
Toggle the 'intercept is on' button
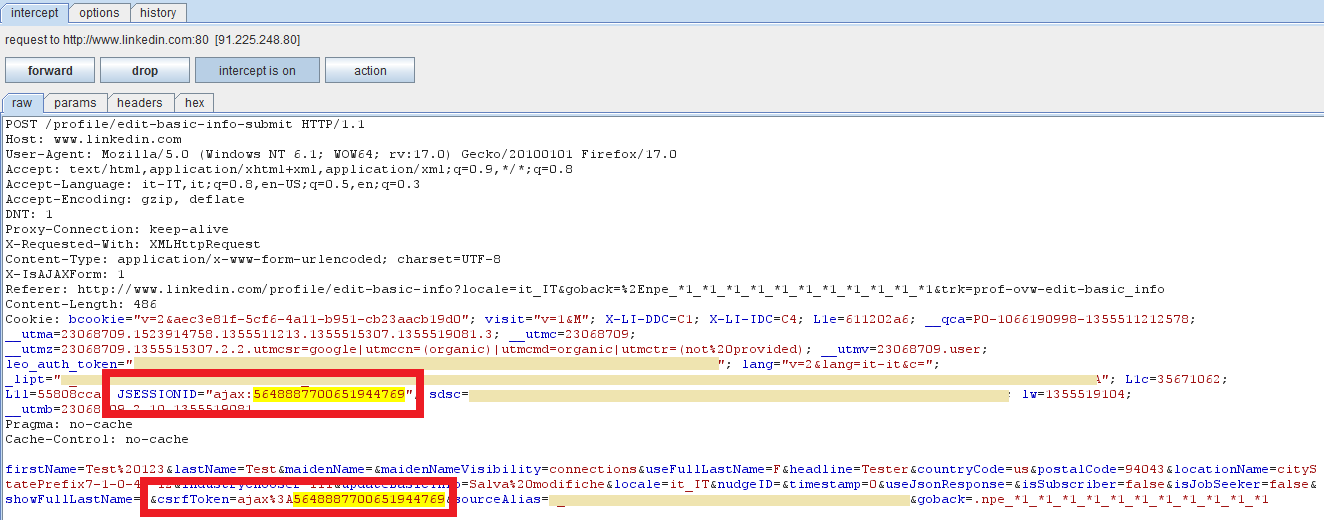pyautogui.click(x=257, y=71)
